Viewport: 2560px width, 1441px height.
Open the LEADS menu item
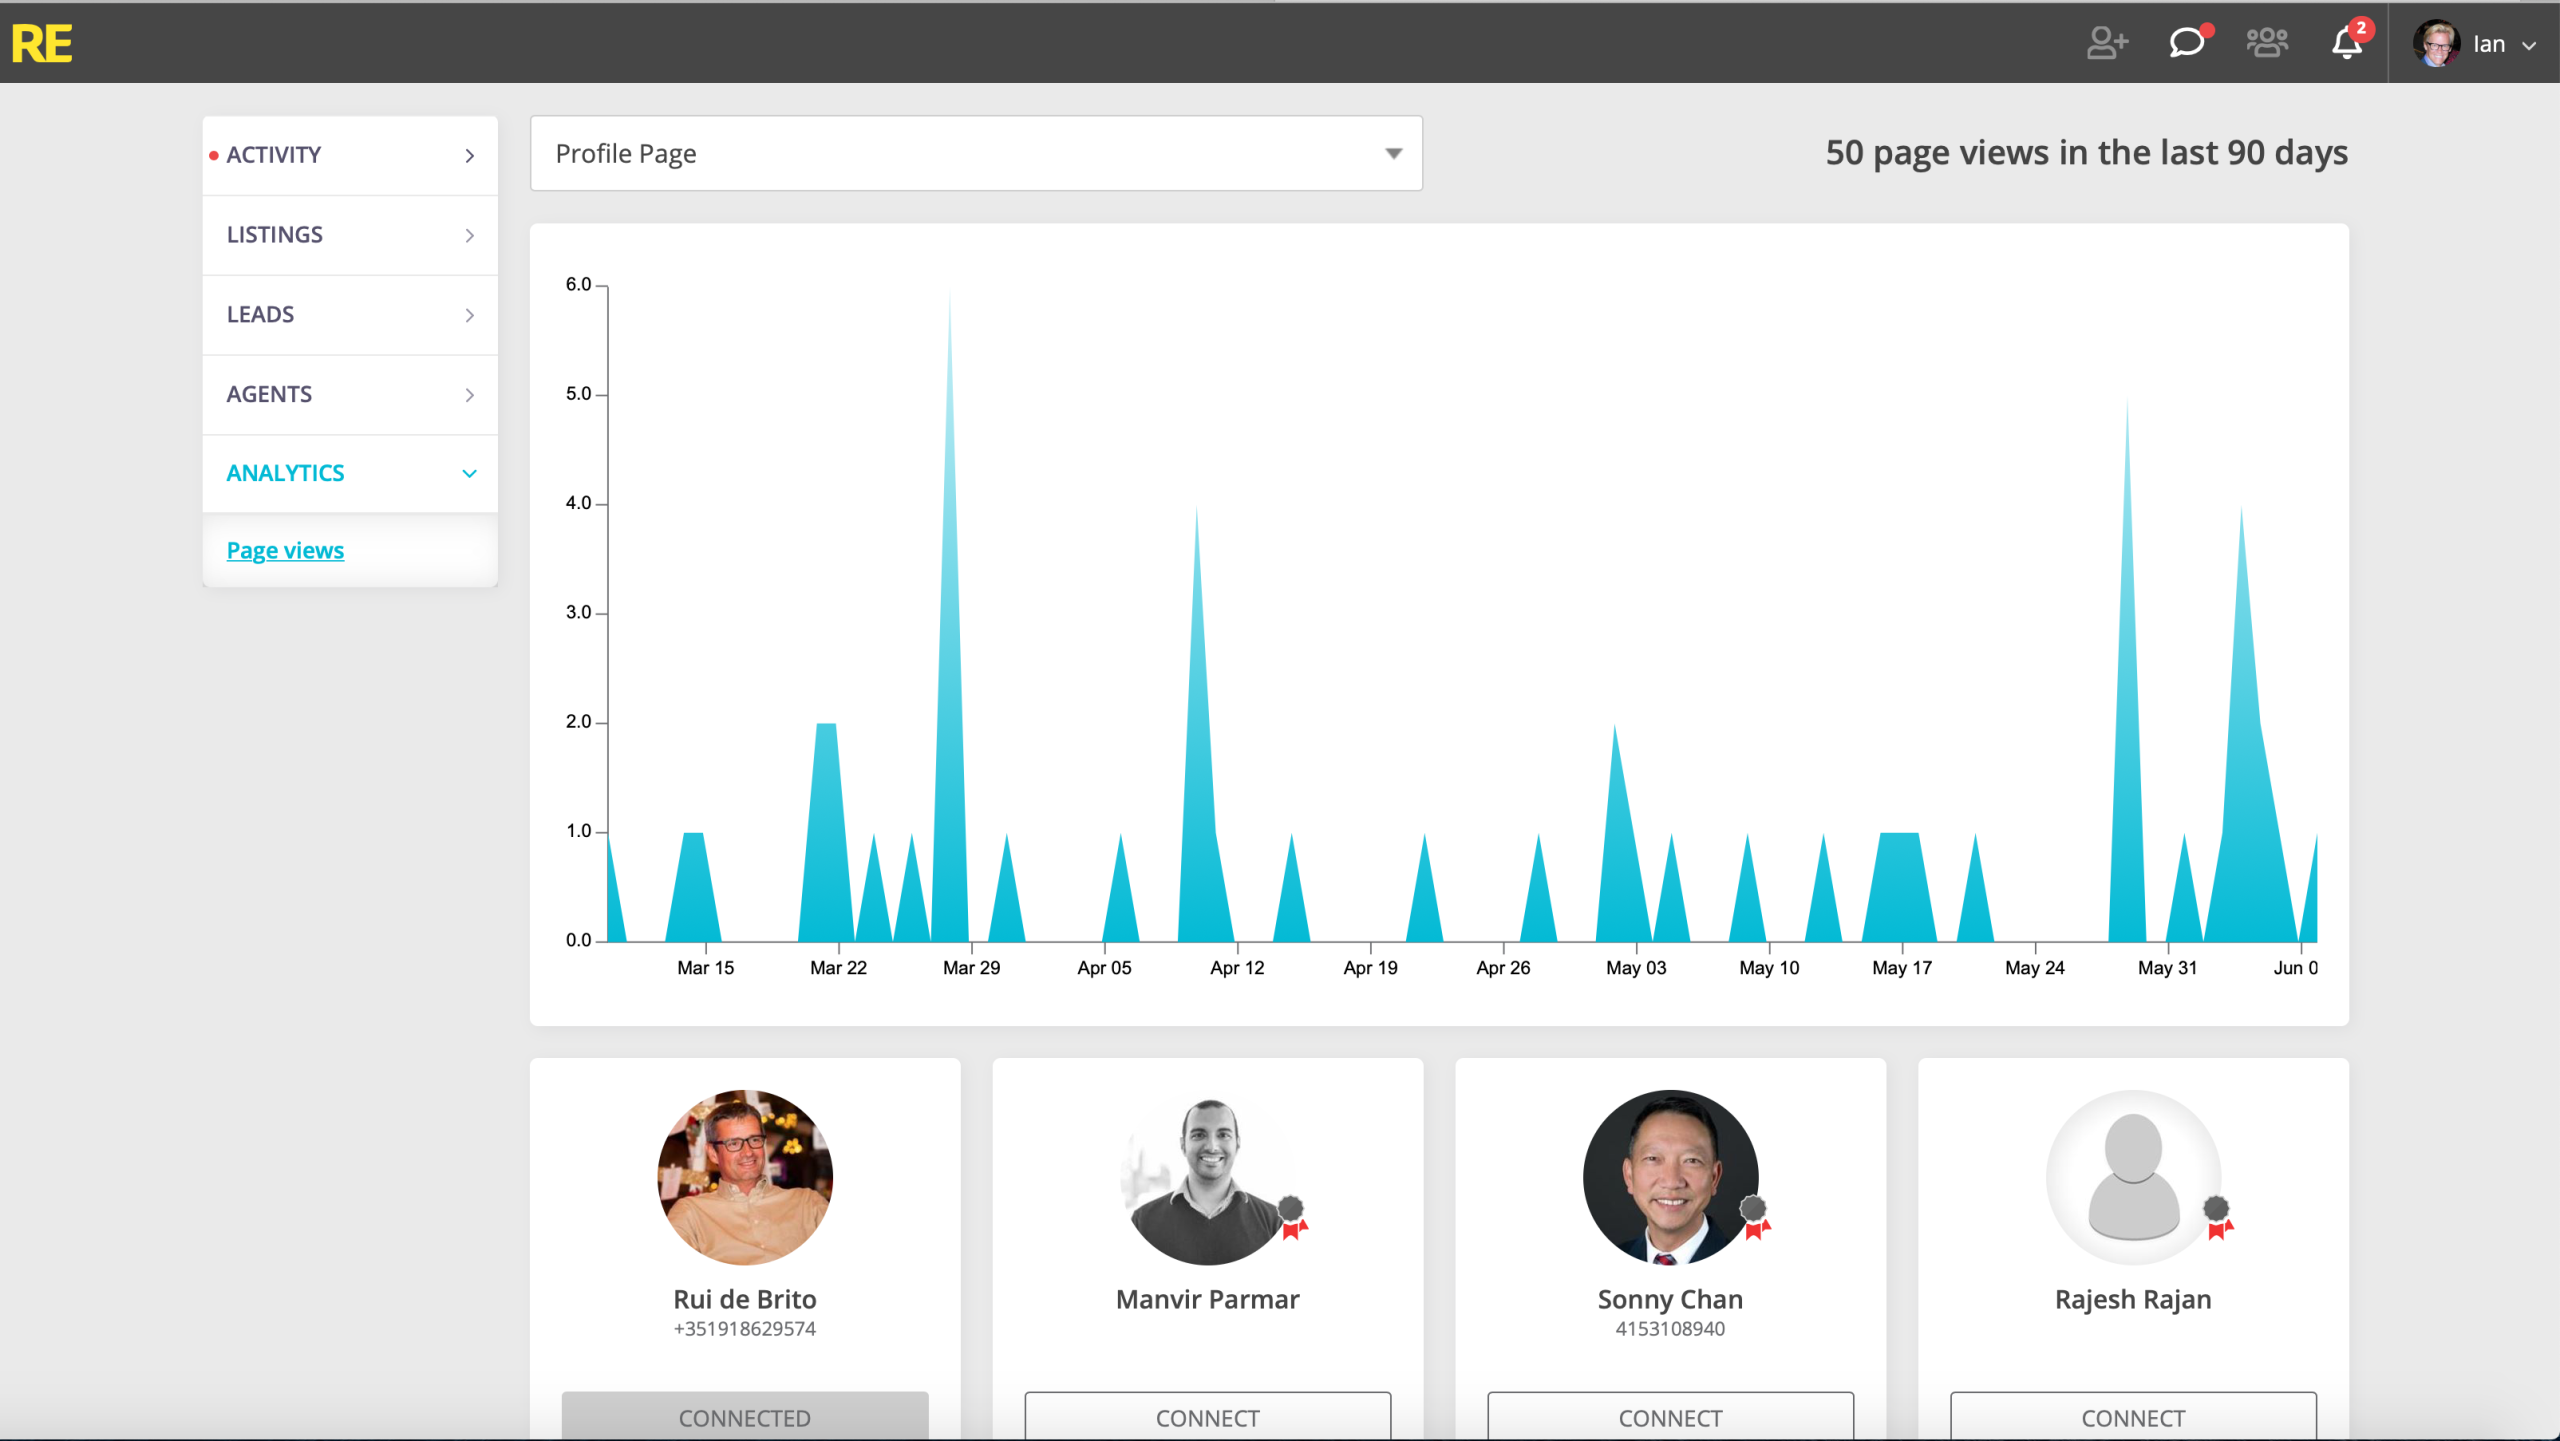pyautogui.click(x=350, y=315)
